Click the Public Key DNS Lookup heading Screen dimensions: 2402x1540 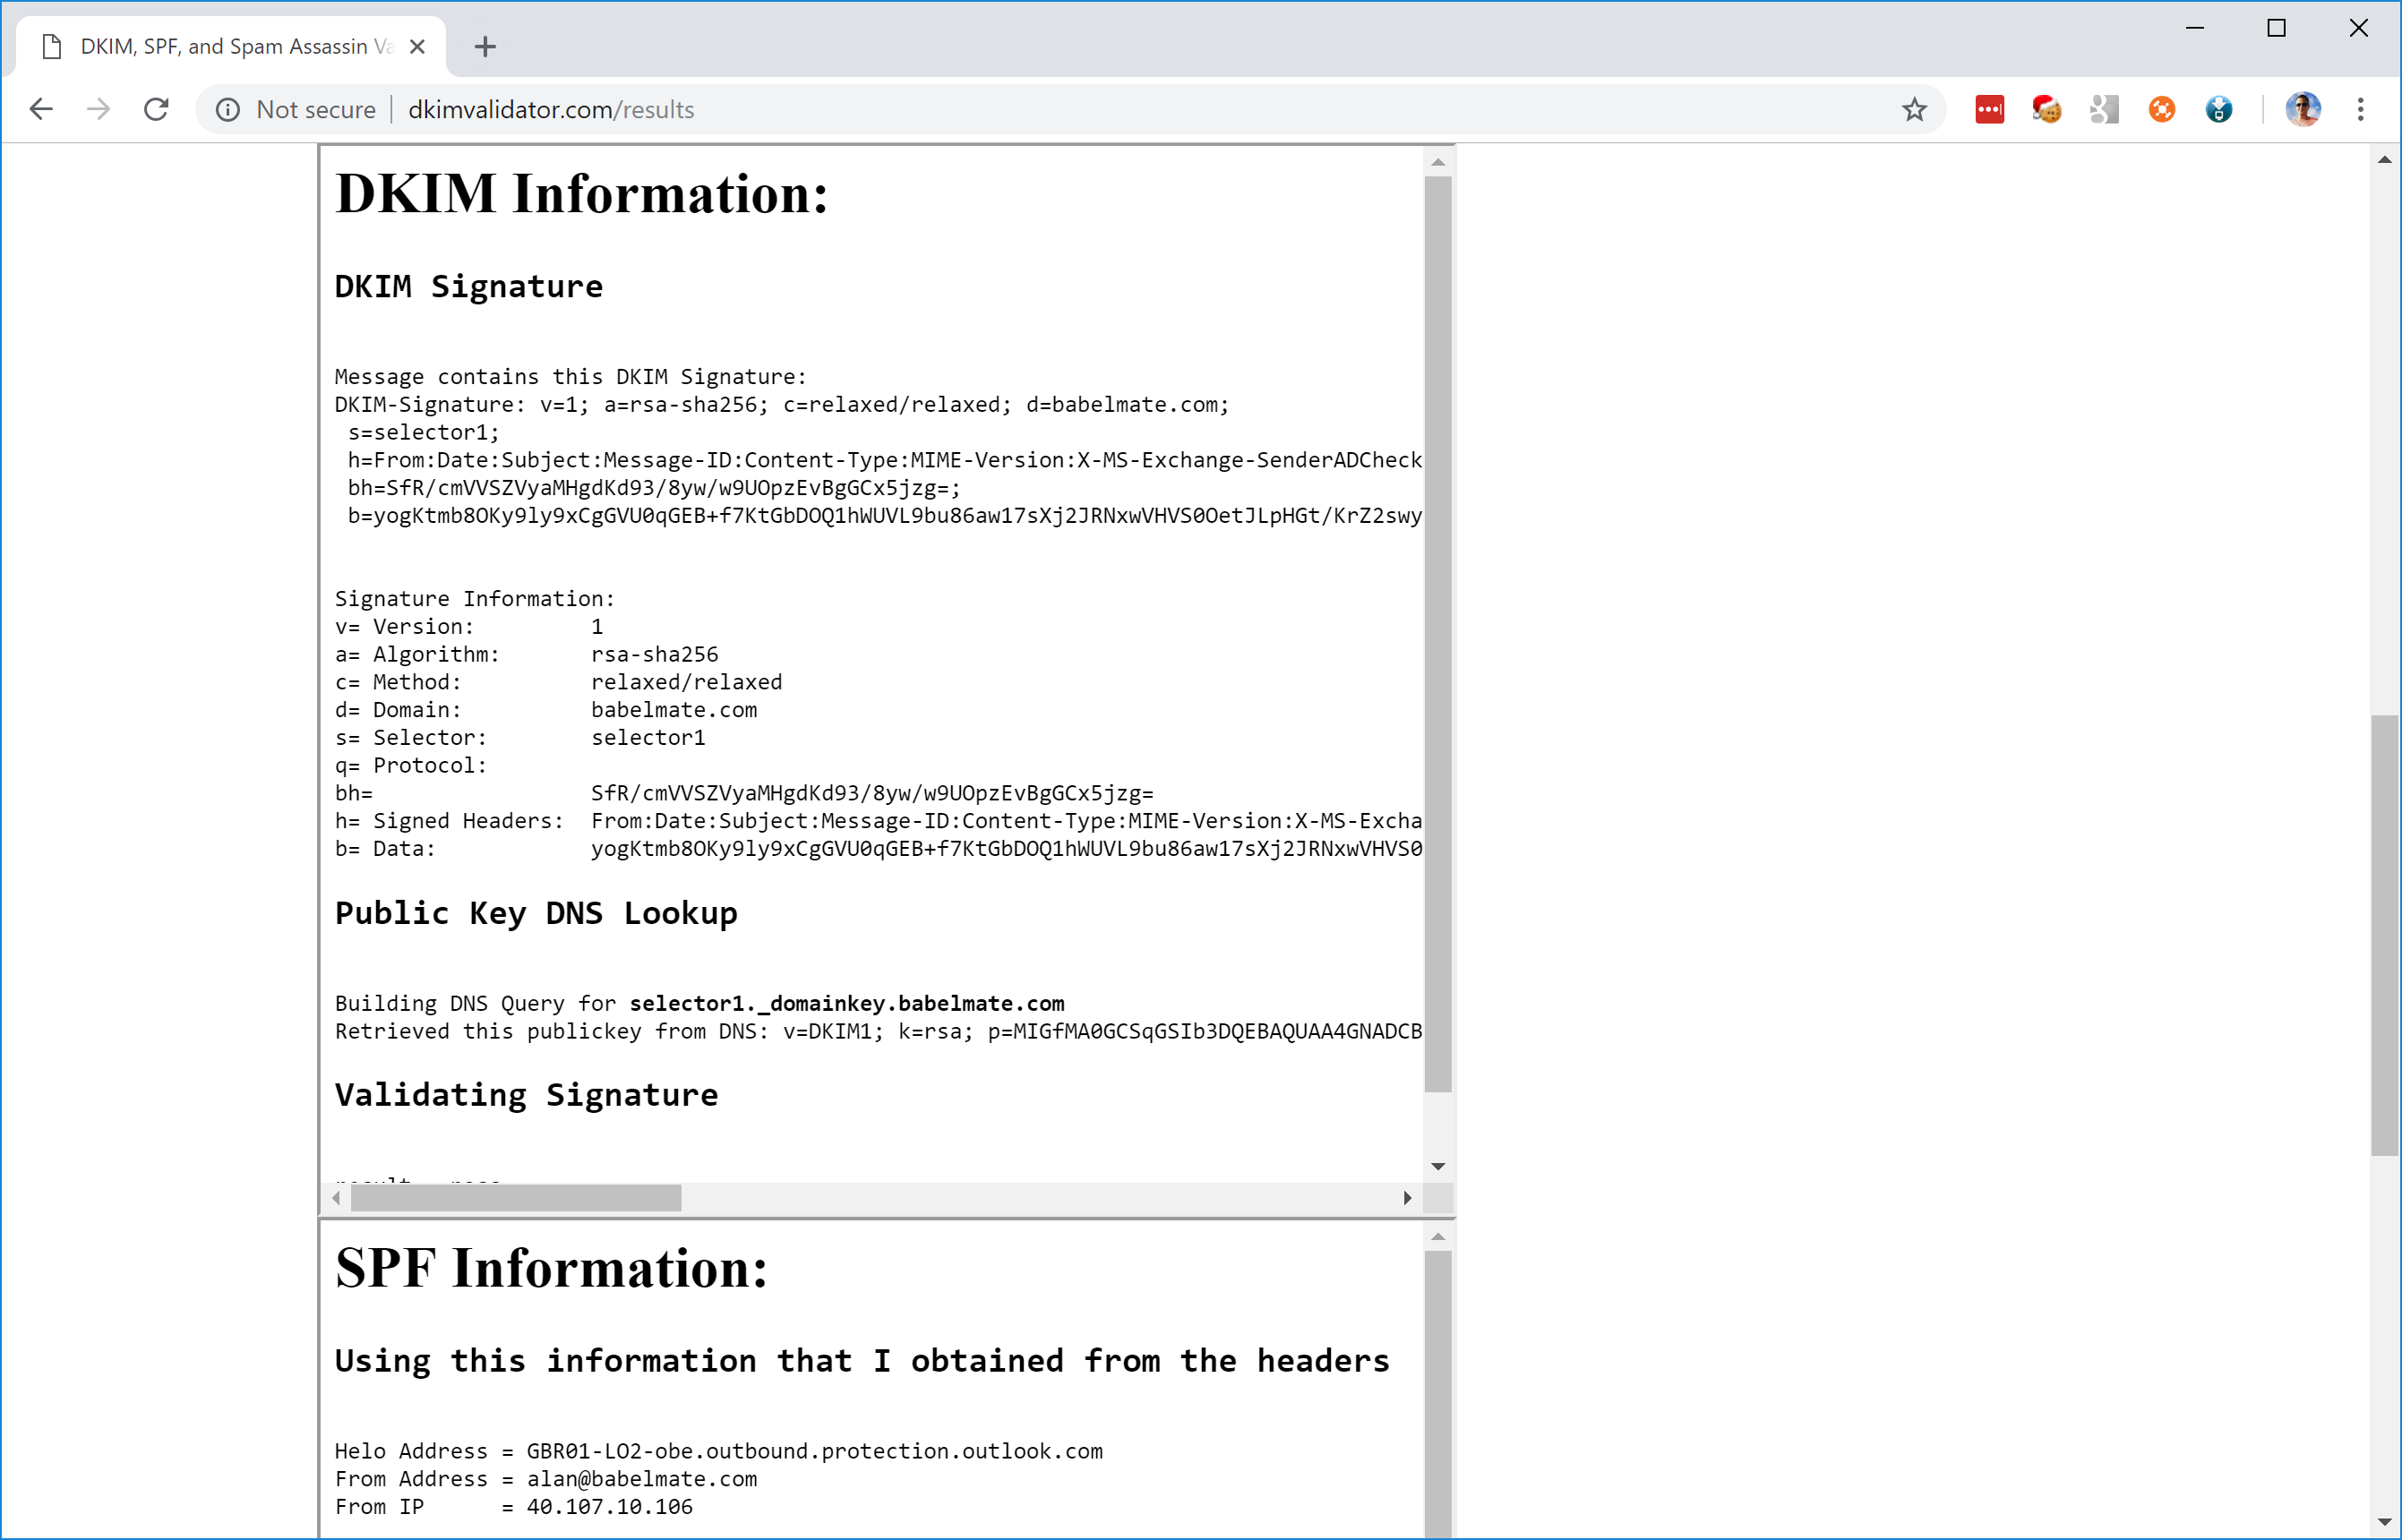pos(536,913)
